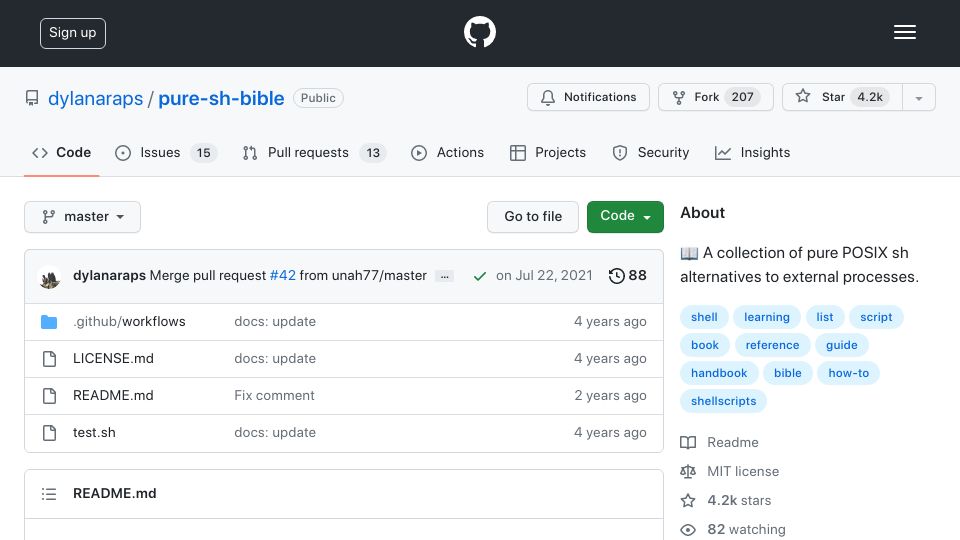Click the Notifications bell button

pos(588,97)
